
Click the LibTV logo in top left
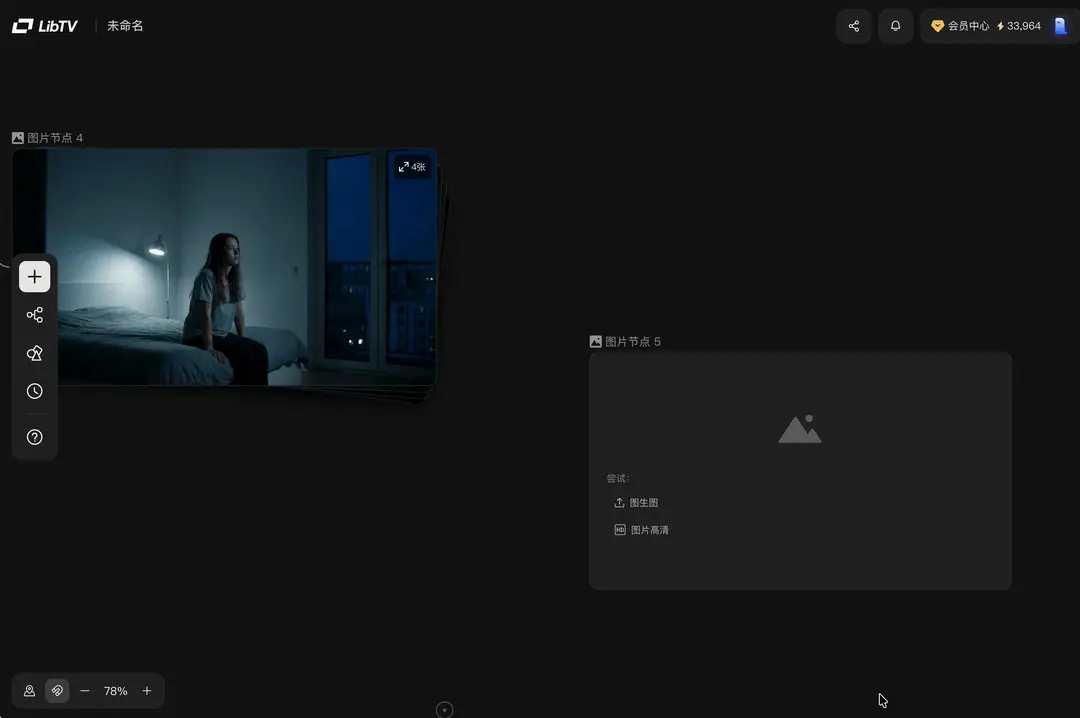pos(43,25)
